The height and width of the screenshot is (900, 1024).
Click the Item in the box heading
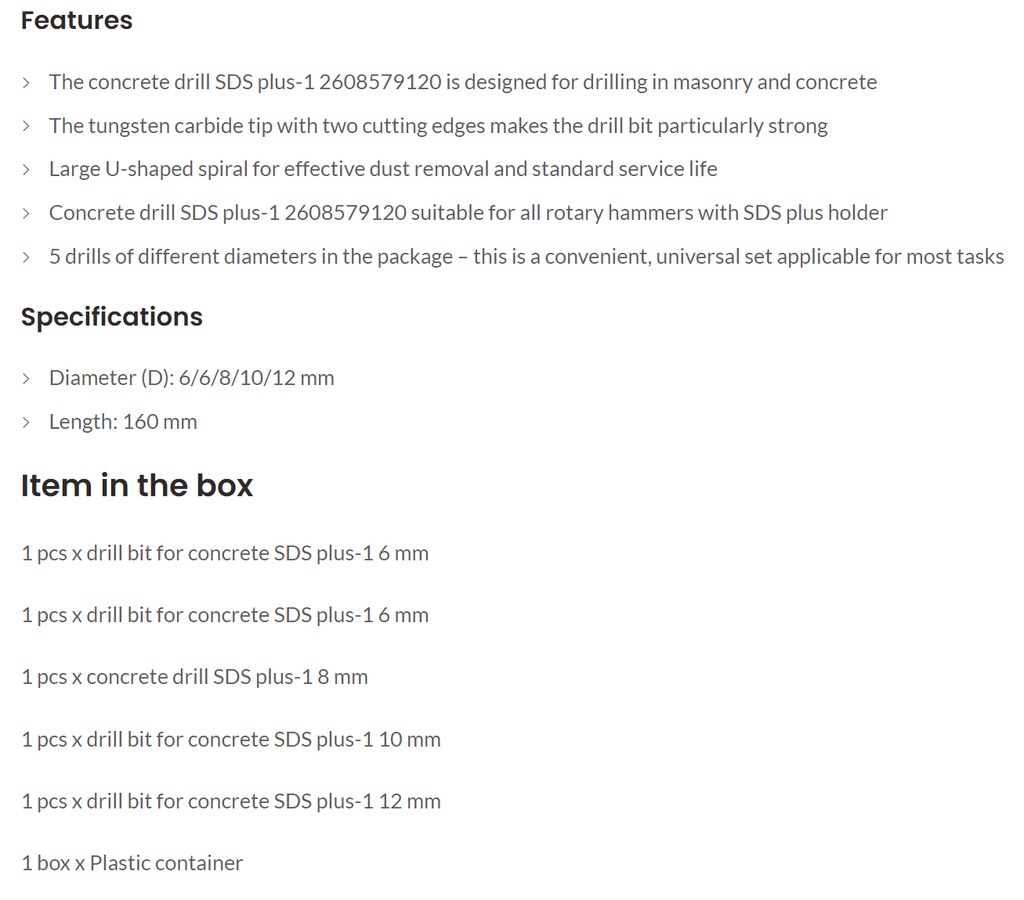click(x=136, y=485)
